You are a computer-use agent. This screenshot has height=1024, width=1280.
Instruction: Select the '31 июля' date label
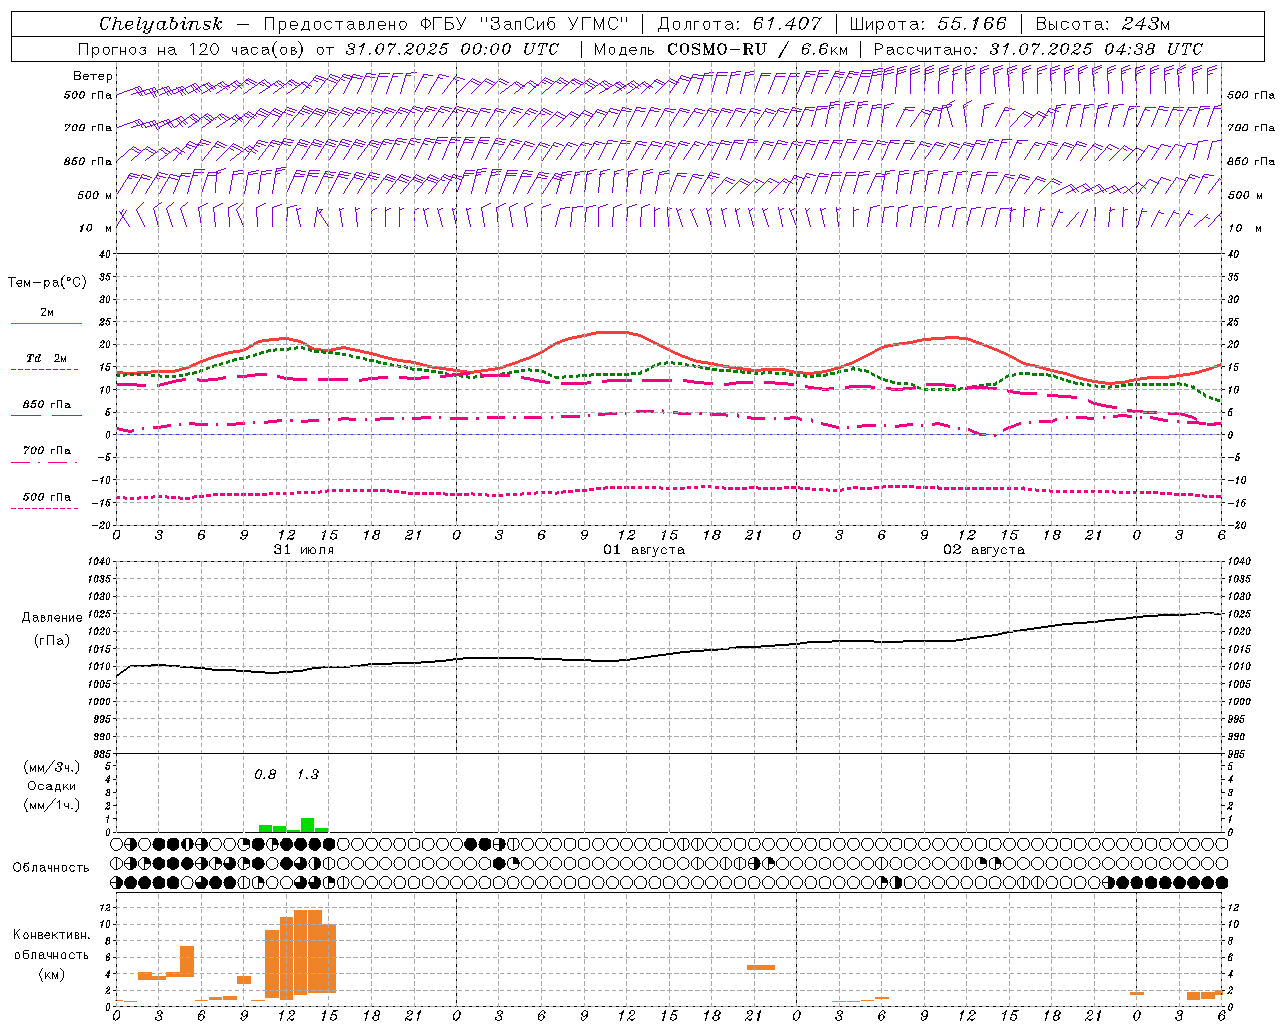coord(304,550)
